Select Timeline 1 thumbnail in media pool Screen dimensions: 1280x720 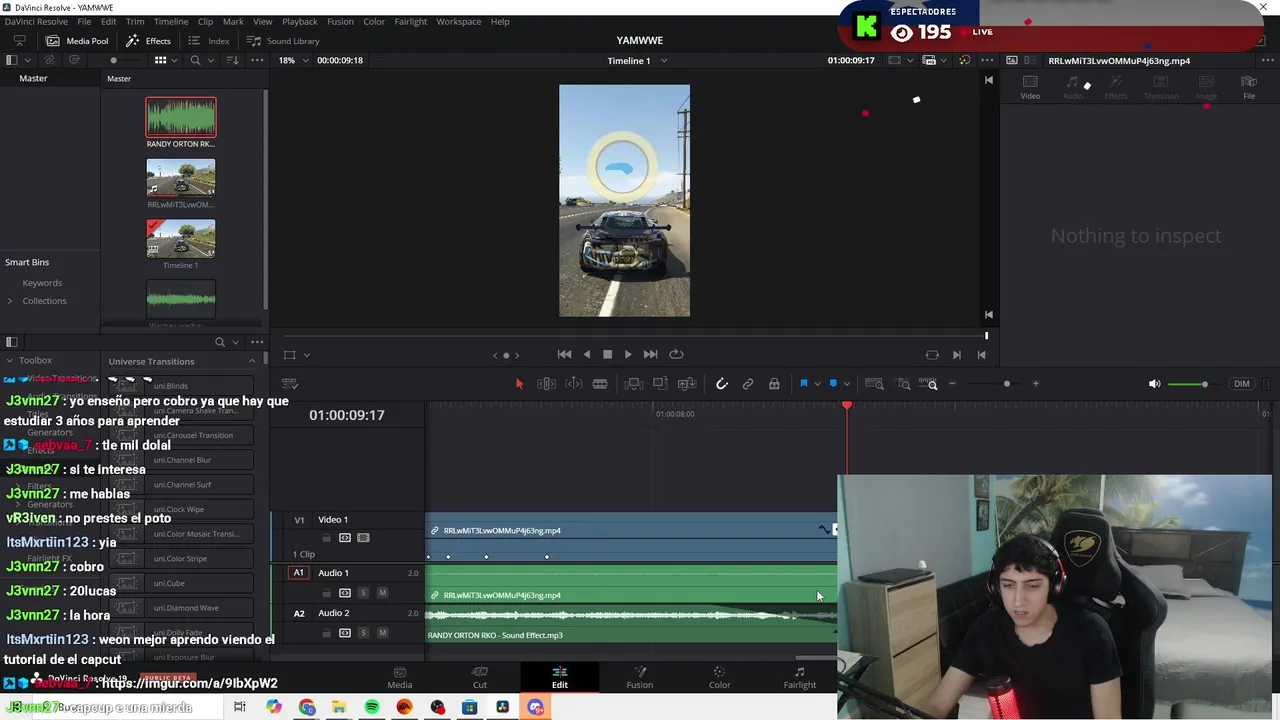[x=181, y=239]
